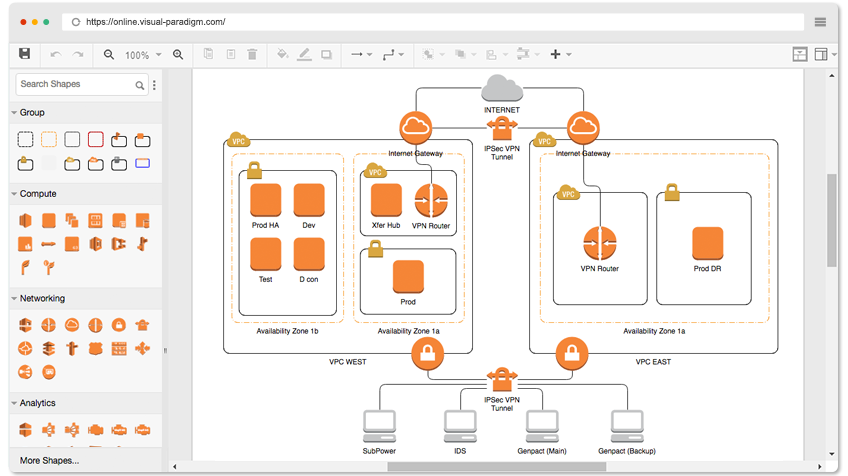Click the Undo arrow in toolbar
The height and width of the screenshot is (476, 848).
[x=56, y=55]
